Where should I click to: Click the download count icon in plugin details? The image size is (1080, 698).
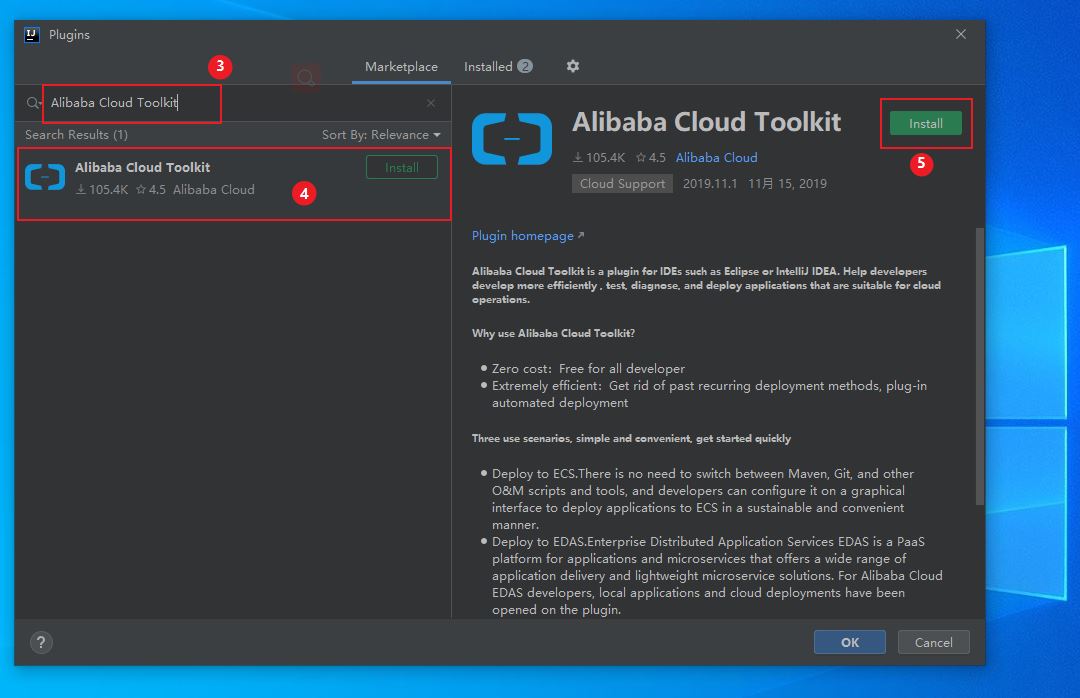click(x=578, y=158)
